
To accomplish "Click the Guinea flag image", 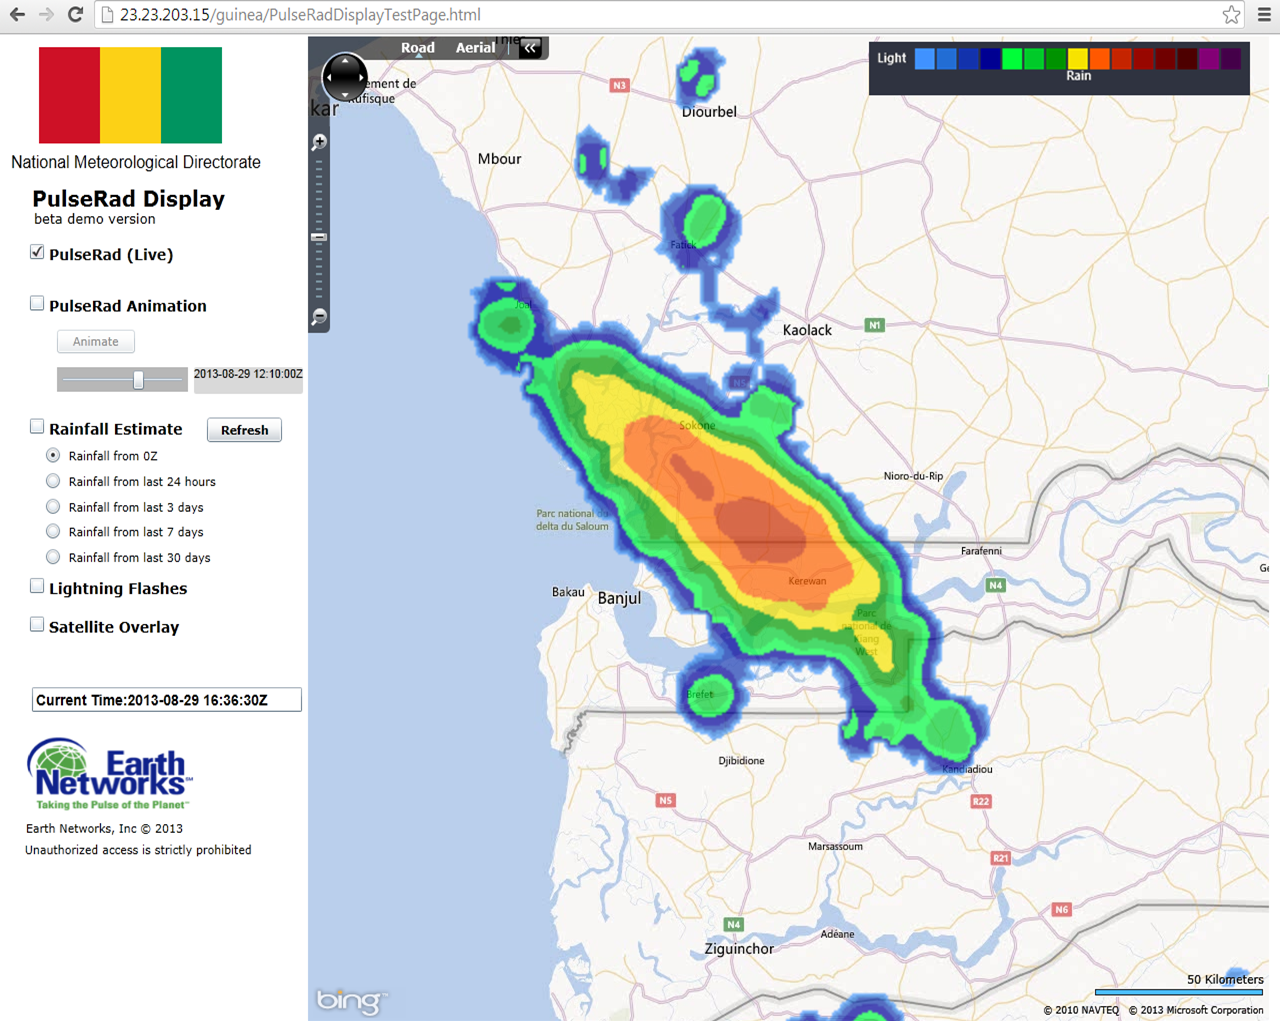I will (130, 95).
